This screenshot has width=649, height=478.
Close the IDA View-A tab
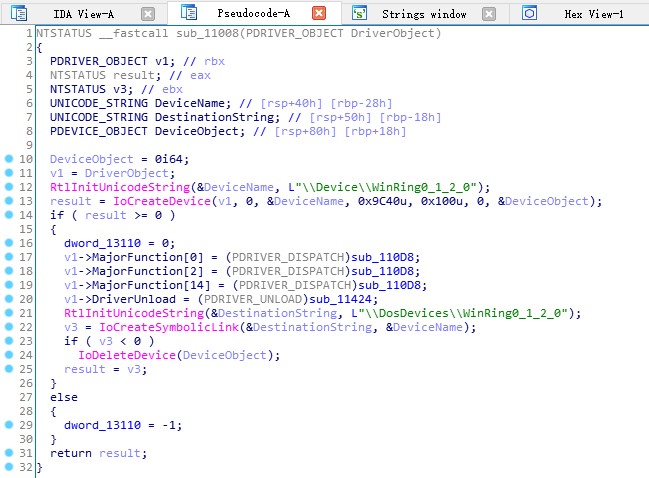tap(147, 14)
